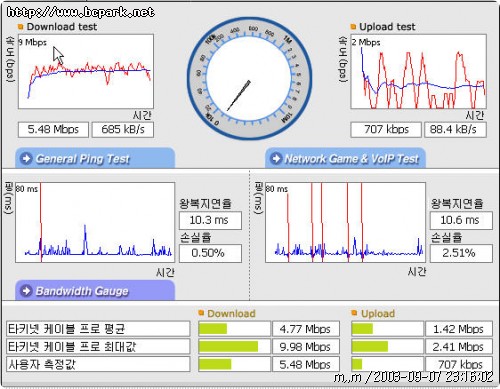Click the Network Game ping graph
Screen dimensions: 500x389
point(345,222)
